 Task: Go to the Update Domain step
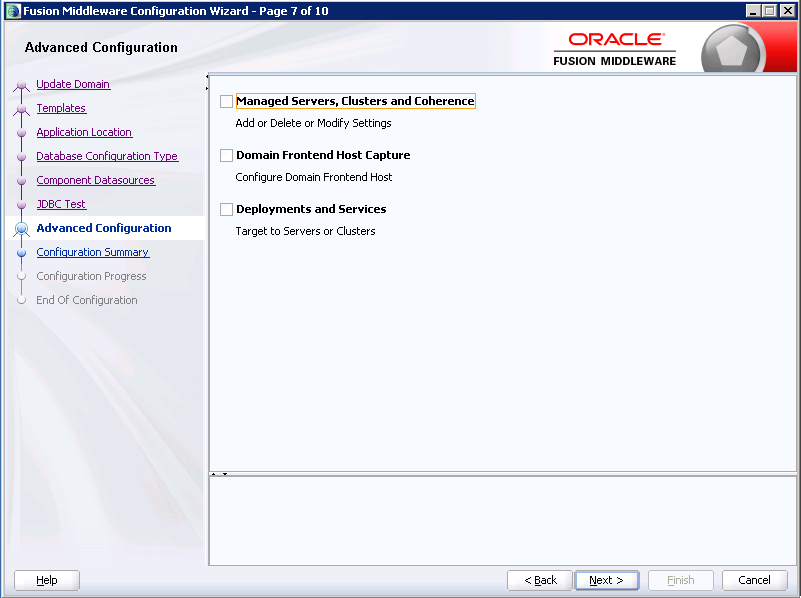coord(73,84)
